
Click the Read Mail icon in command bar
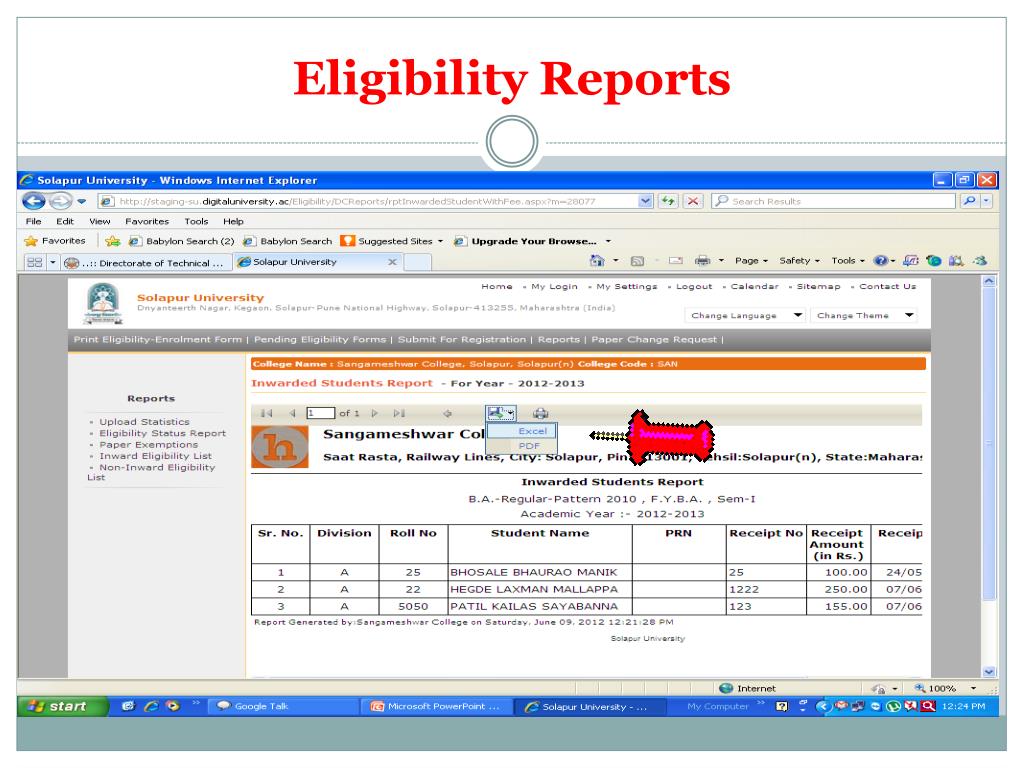[x=676, y=261]
